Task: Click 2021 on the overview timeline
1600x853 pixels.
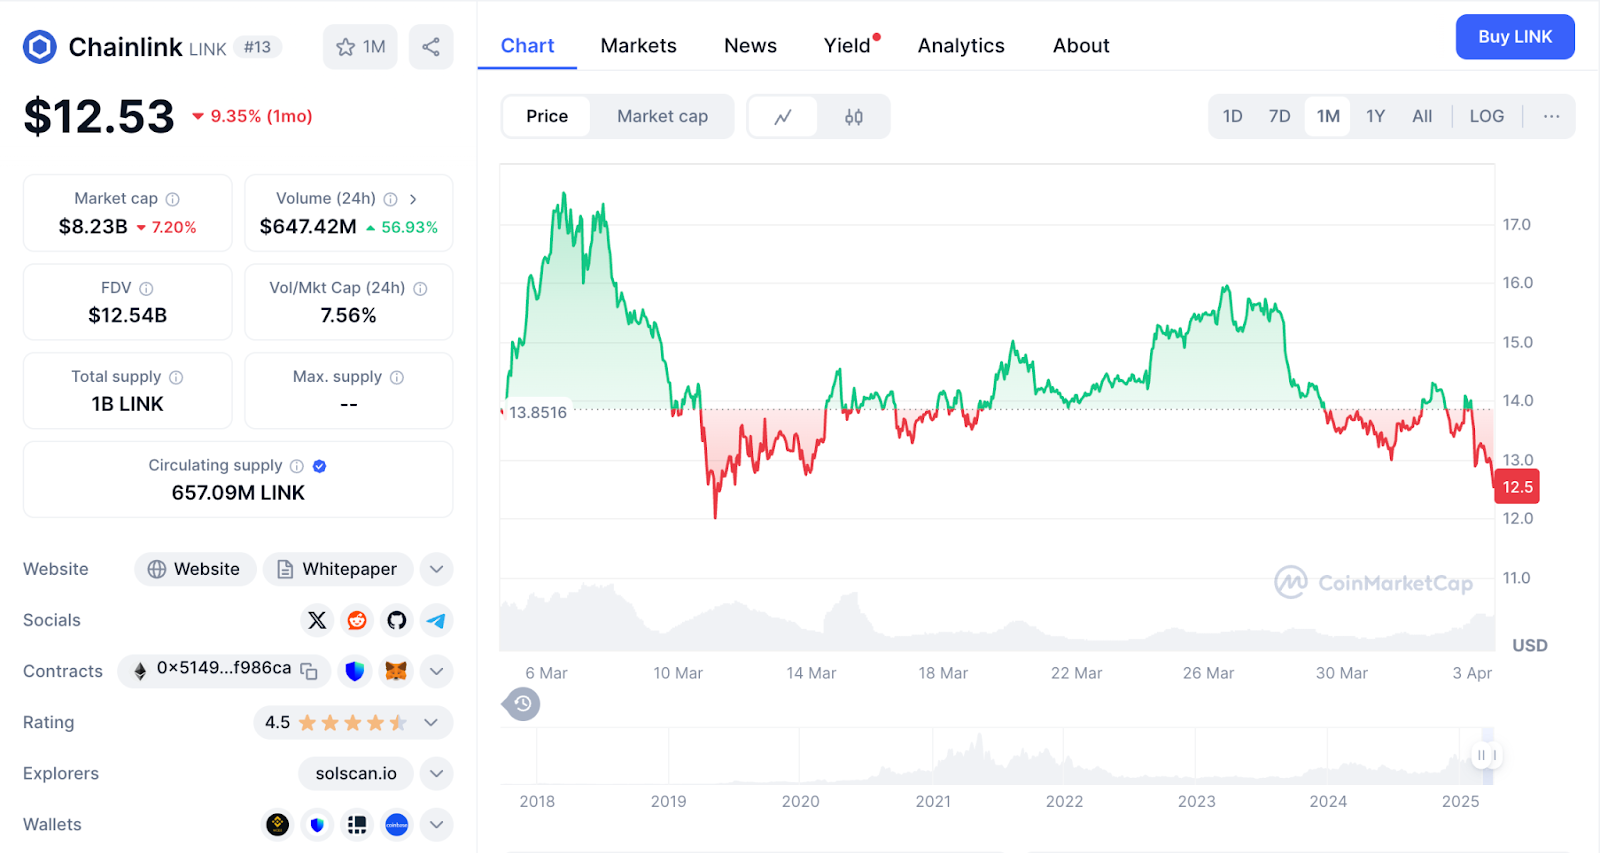Action: point(933,801)
